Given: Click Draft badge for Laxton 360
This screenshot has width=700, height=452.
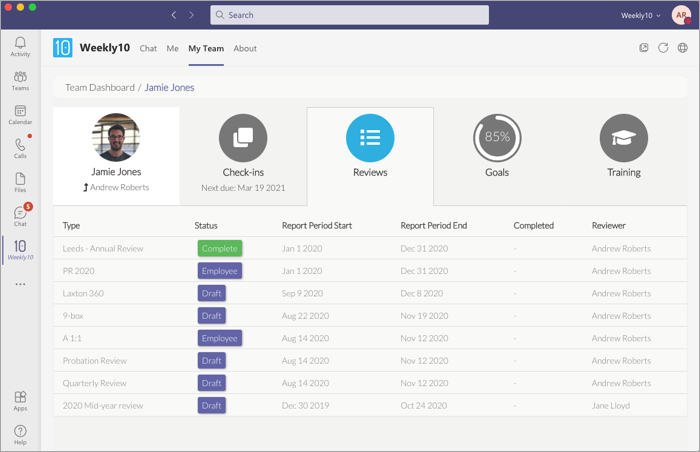Looking at the screenshot, I should point(212,293).
